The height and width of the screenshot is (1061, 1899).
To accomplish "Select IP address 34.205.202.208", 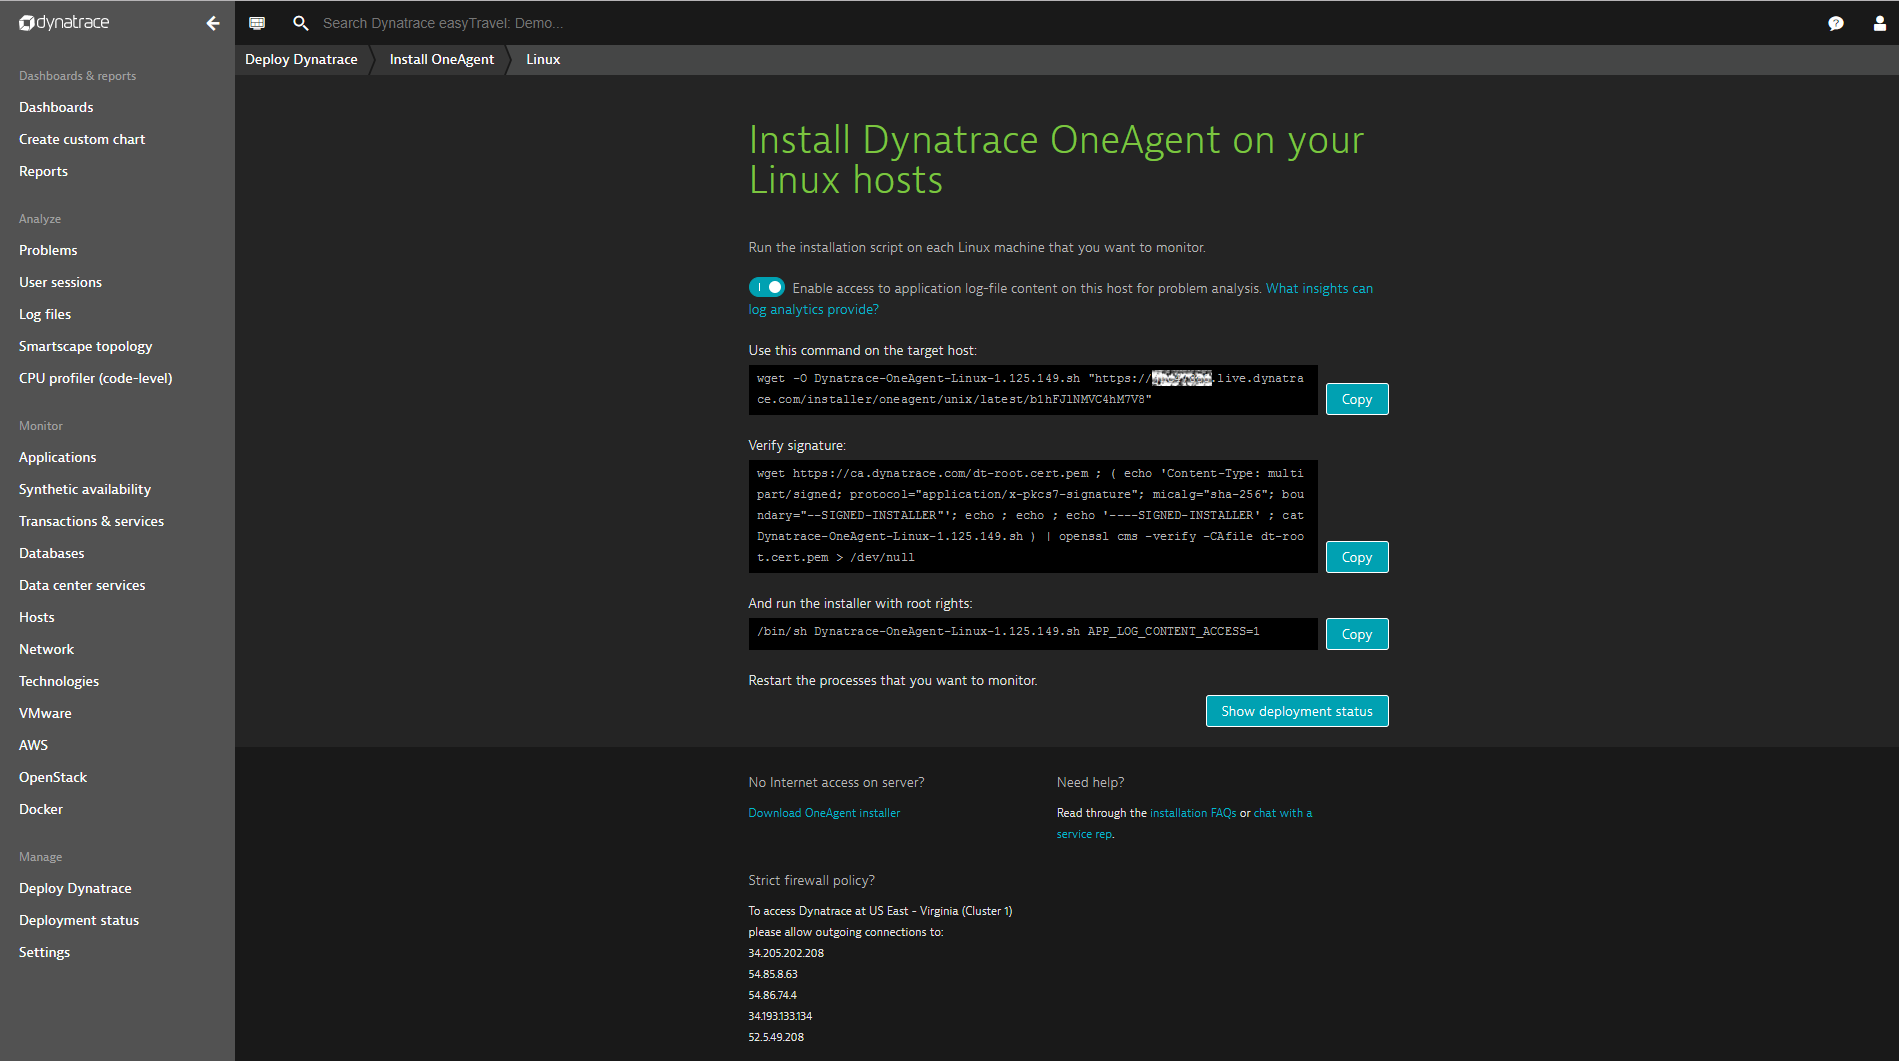I will 786,953.
